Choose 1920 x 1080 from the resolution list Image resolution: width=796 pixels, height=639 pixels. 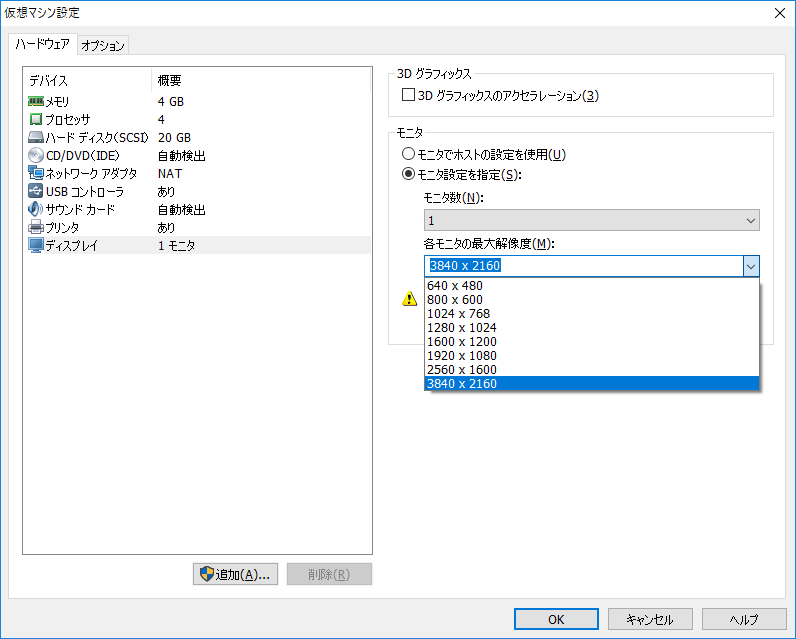(591, 356)
